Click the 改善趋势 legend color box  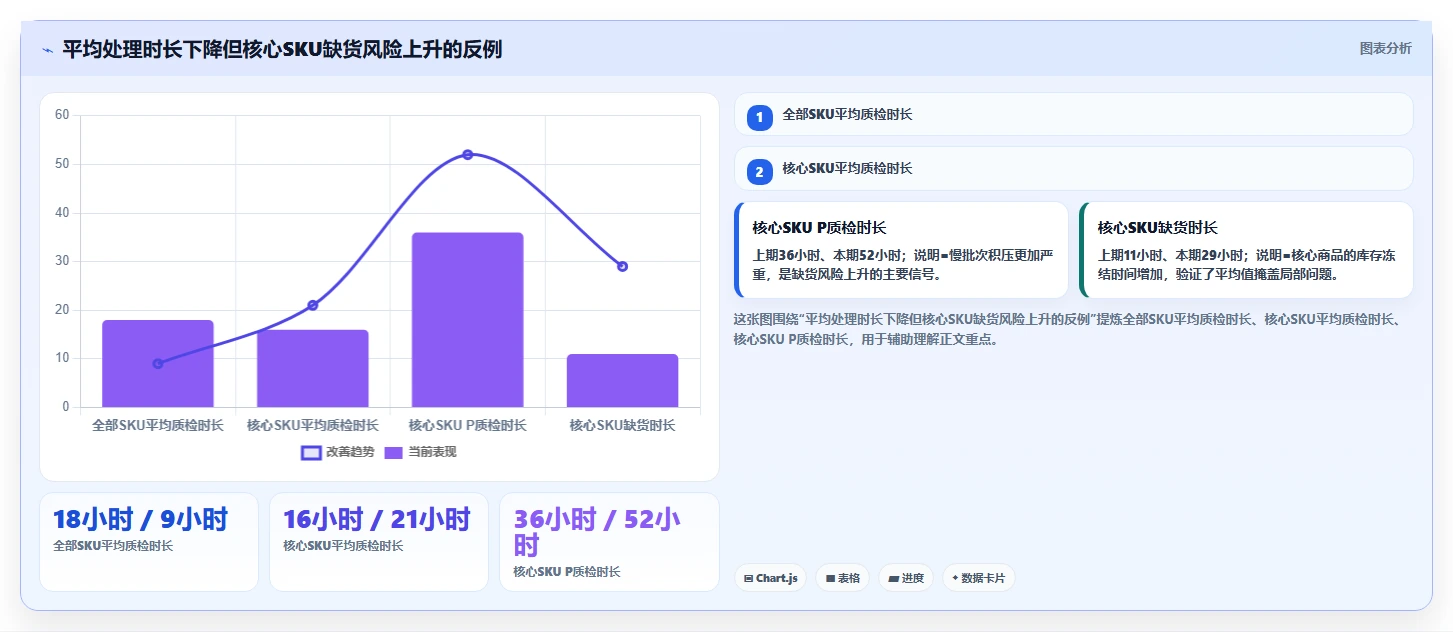coord(311,452)
